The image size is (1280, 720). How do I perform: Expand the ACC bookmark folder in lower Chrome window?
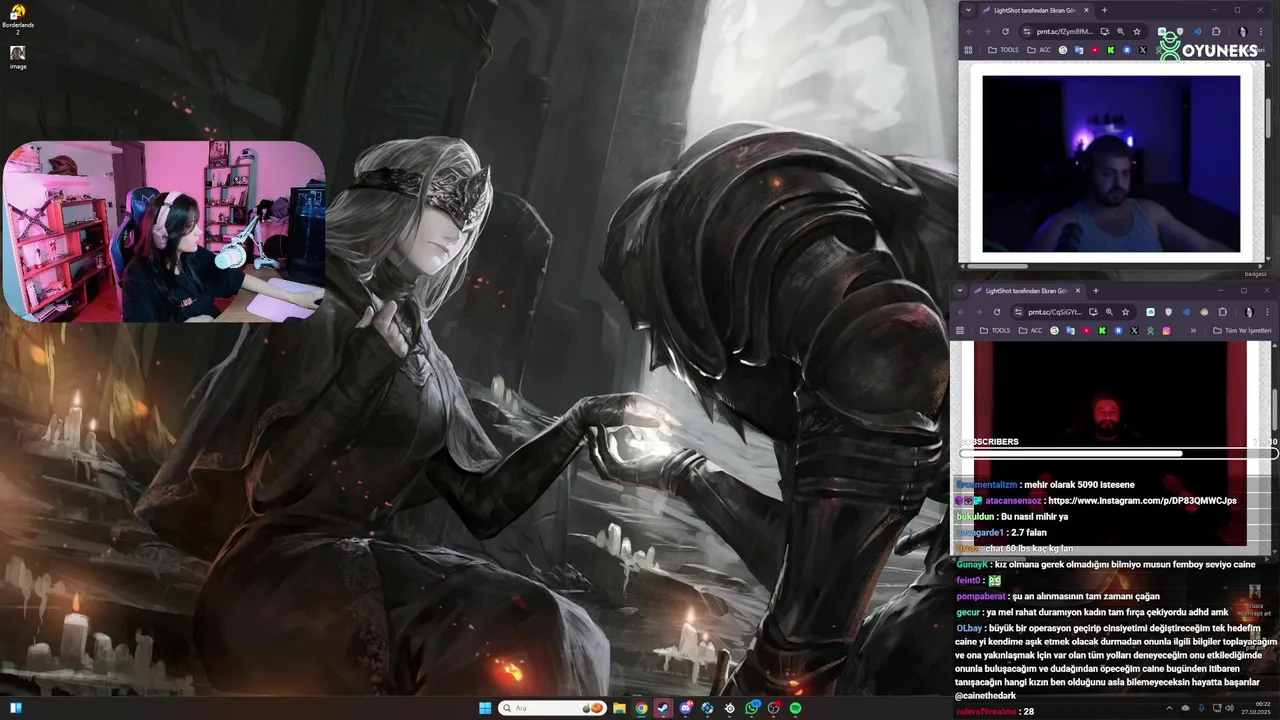click(x=1030, y=331)
